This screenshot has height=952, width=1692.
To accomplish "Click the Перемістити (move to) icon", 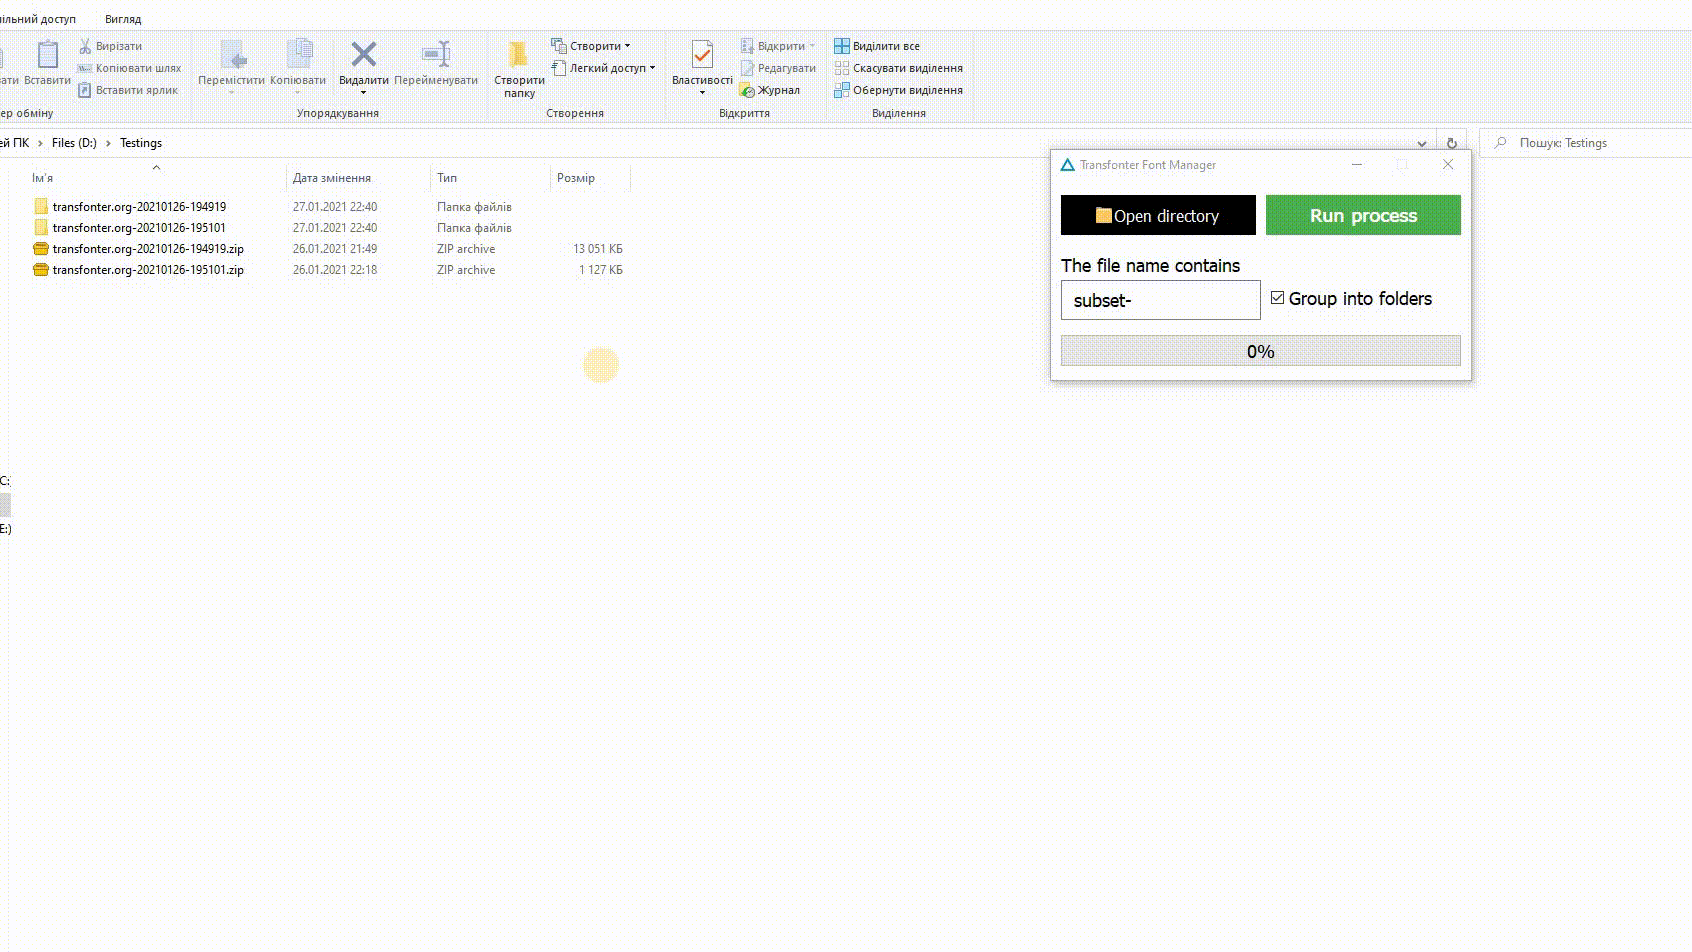I will point(232,54).
